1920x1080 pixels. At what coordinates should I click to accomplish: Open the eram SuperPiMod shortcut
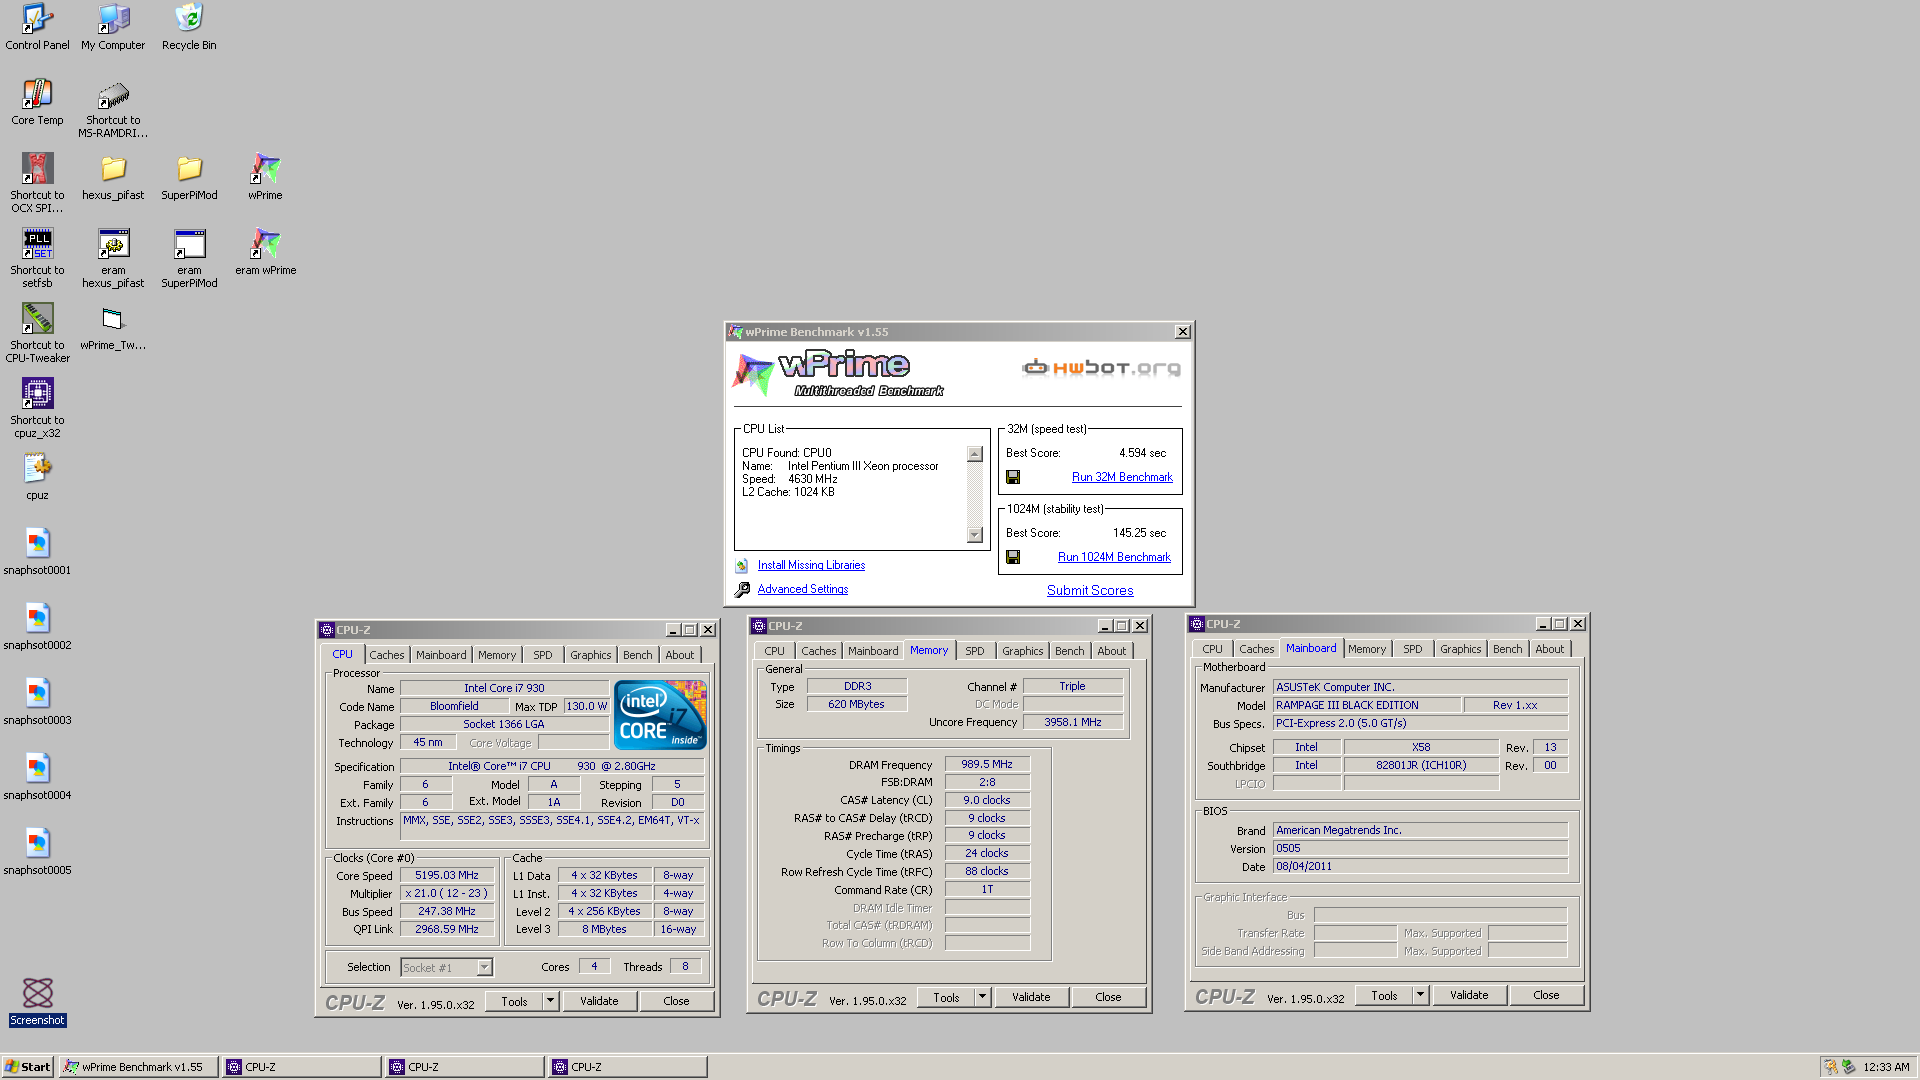point(189,258)
